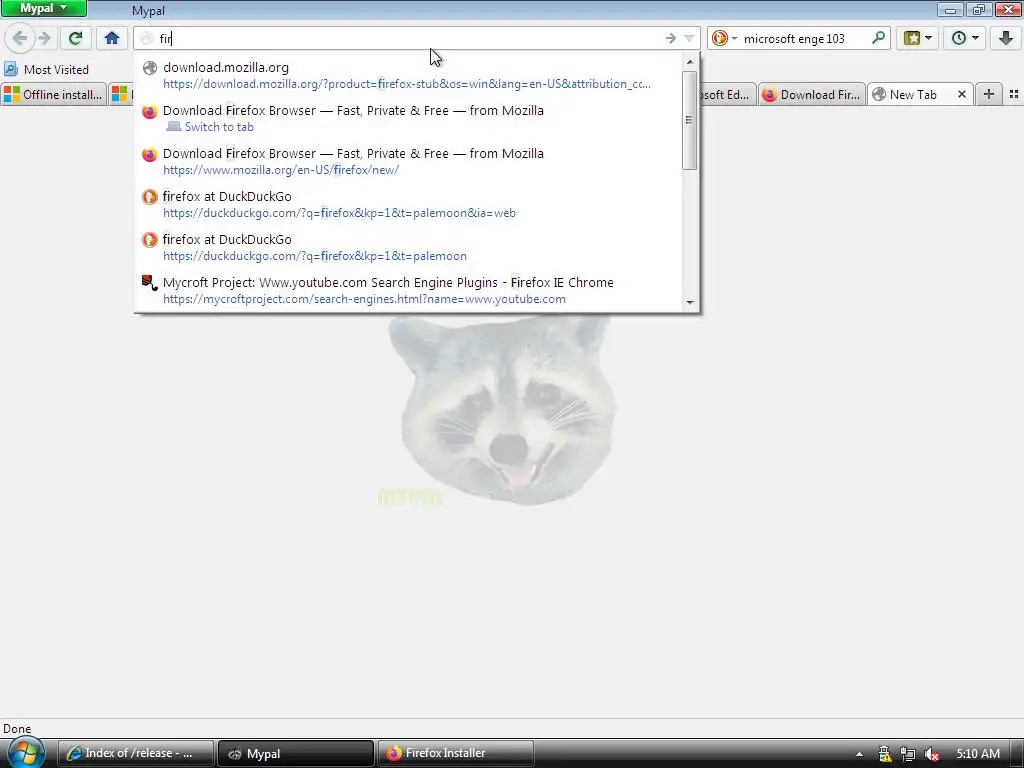Click the globe icon of the download.mozilla.org suggestion

point(150,67)
